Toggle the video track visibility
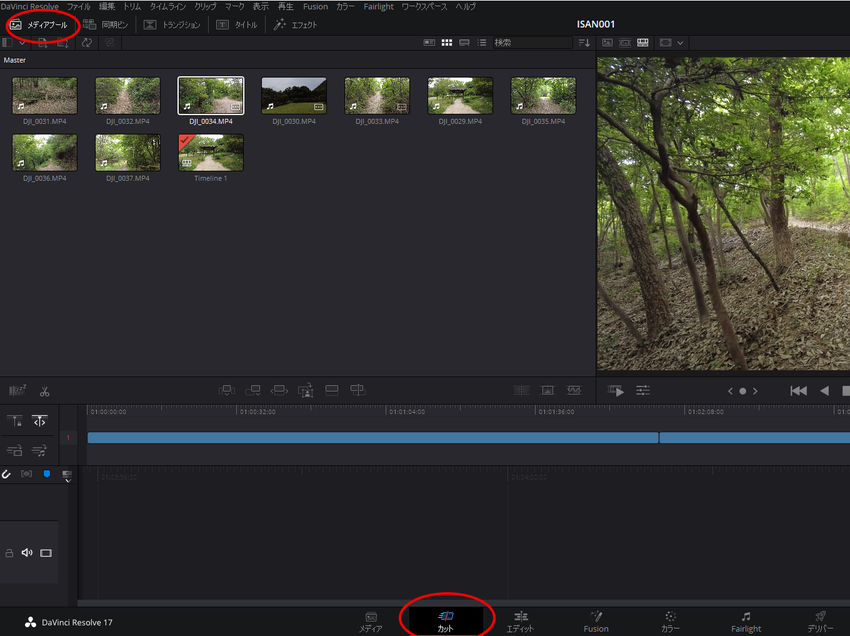Image resolution: width=850 pixels, height=636 pixels. [x=46, y=553]
